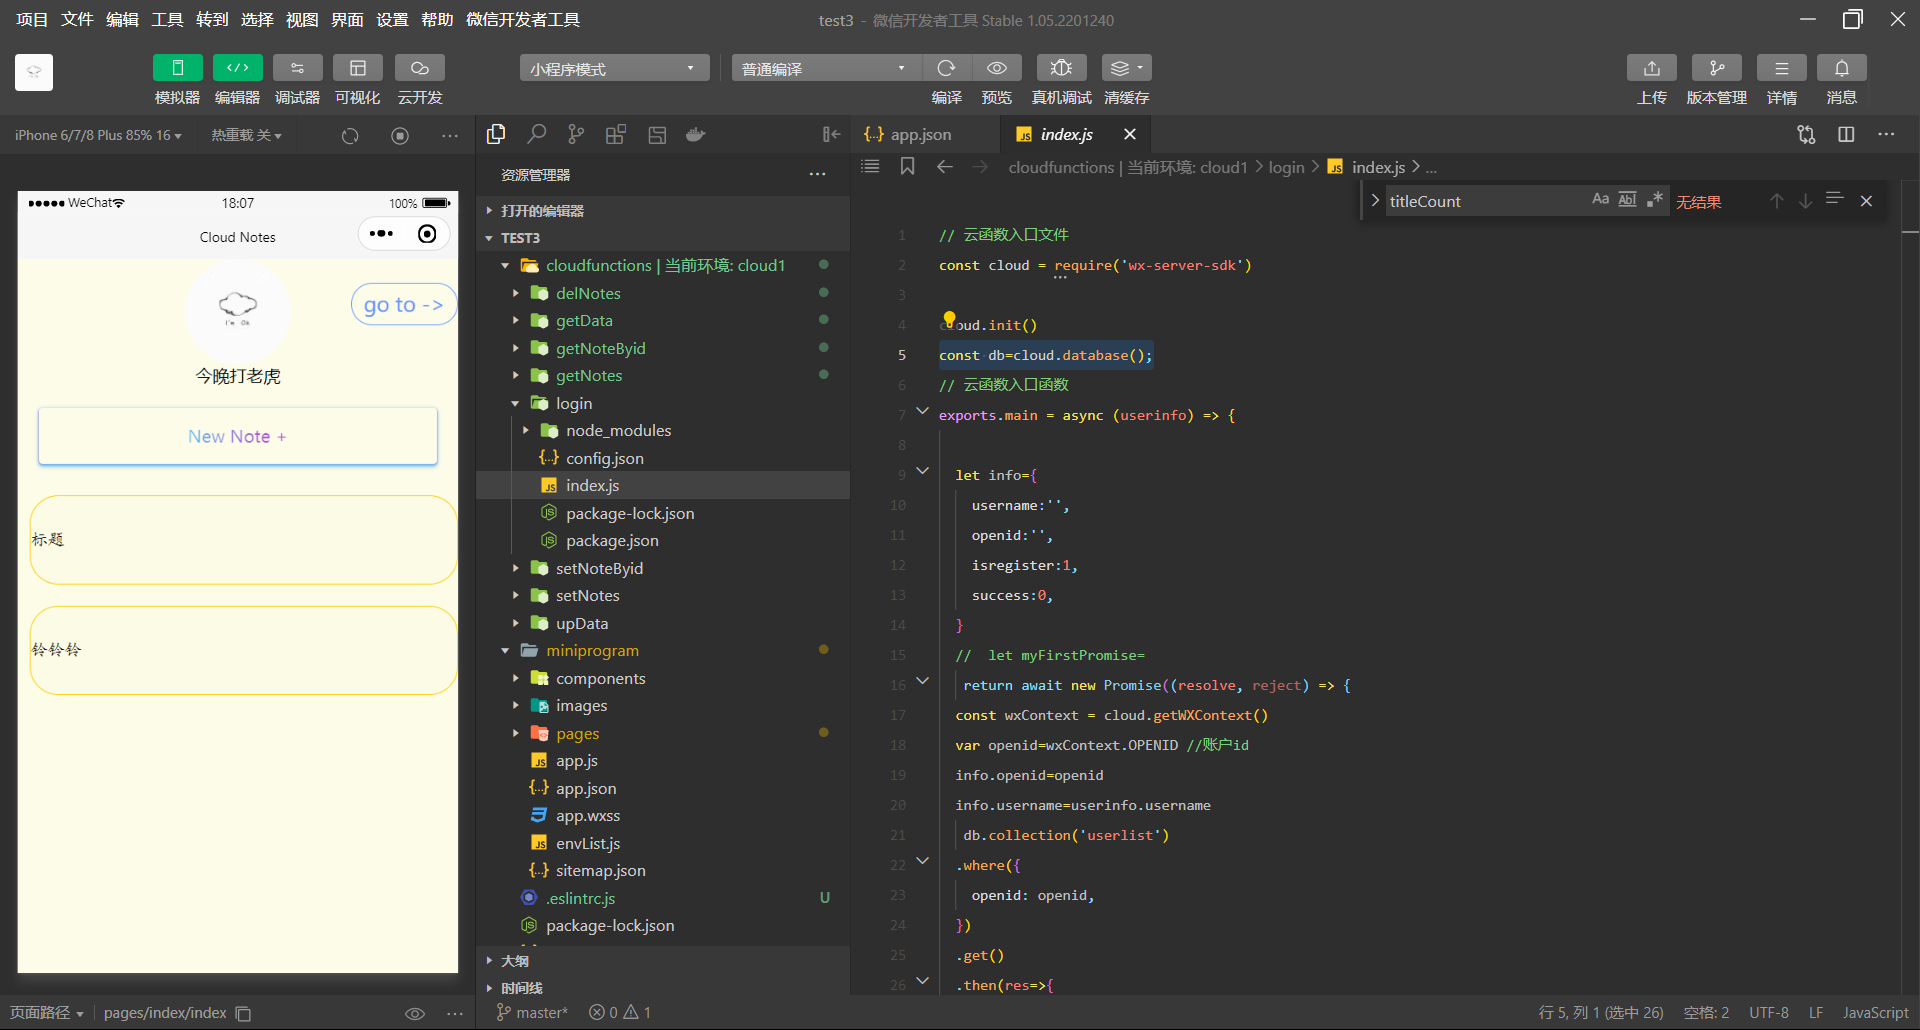Click the master* git branch status
This screenshot has width=1920, height=1030.
click(532, 1012)
